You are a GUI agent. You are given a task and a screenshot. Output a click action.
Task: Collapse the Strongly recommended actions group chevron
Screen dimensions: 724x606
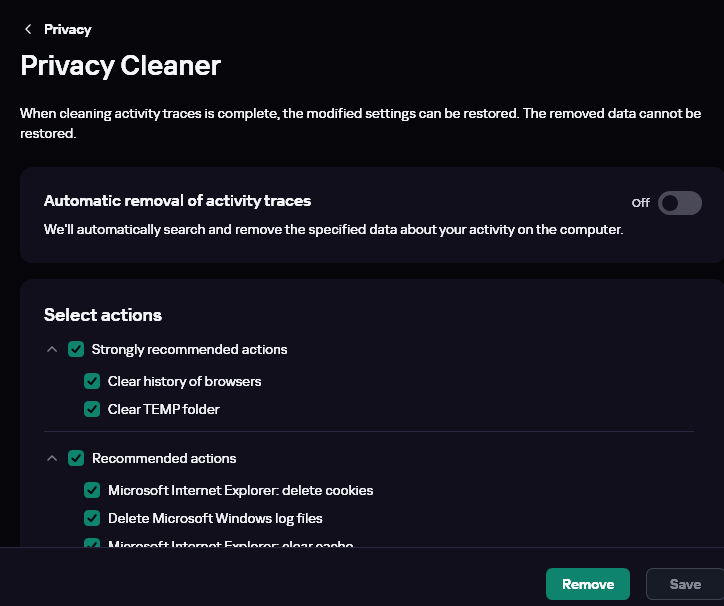tap(52, 349)
